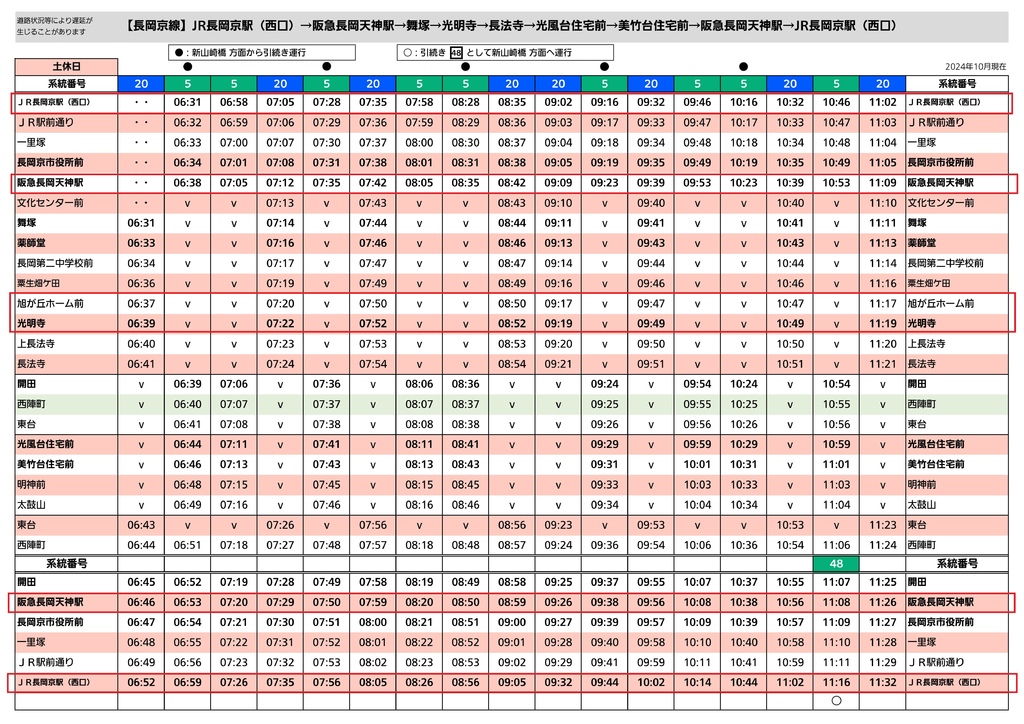
Task: Click the 光風台住宅前 stop name on the right
Action: [936, 444]
